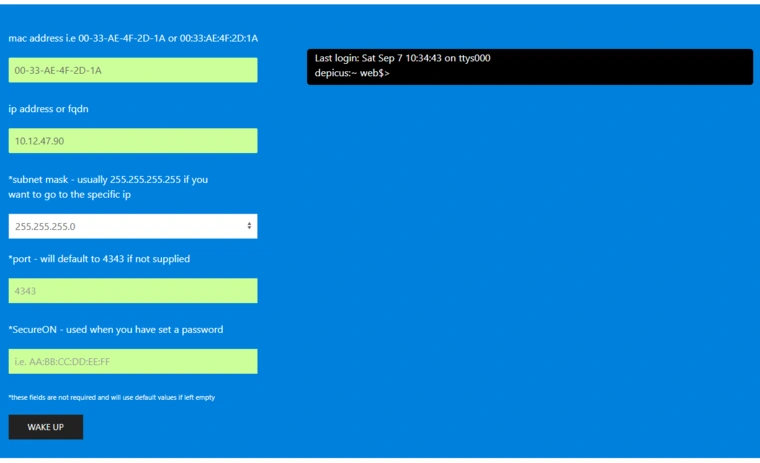Screen dimensions: 760x463
Task: Open the subnet mask dropdown
Action: pos(133,226)
